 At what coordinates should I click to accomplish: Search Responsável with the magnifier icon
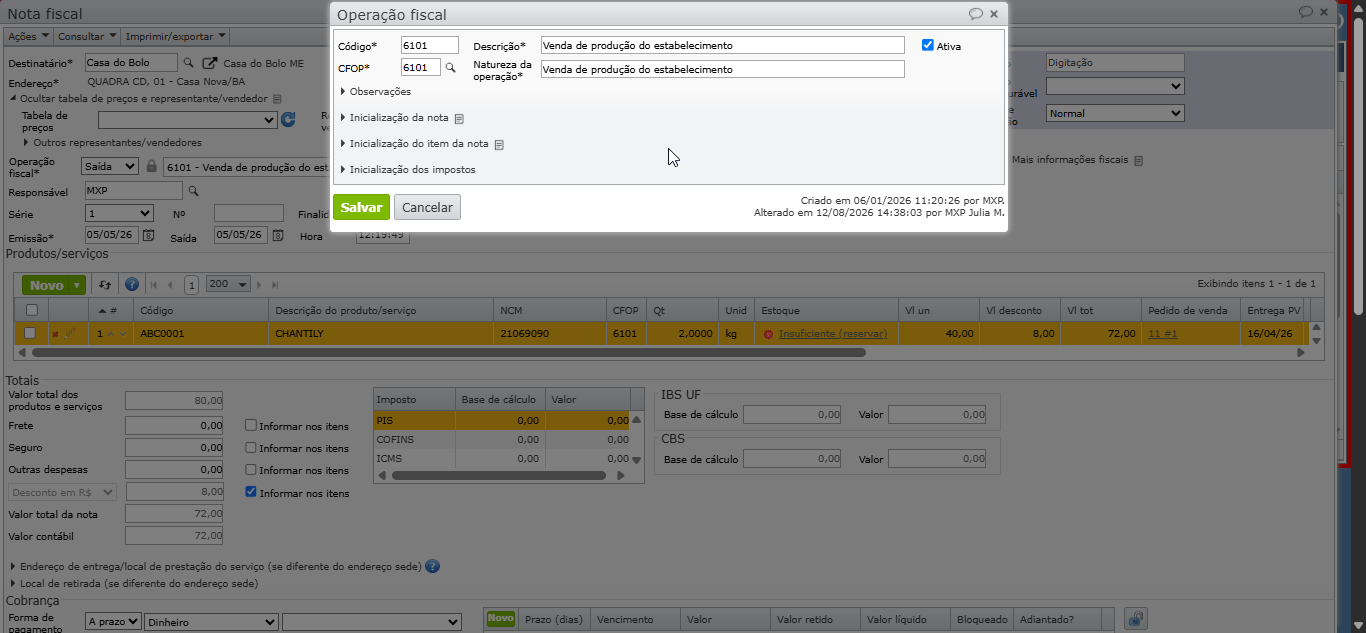pyautogui.click(x=193, y=190)
